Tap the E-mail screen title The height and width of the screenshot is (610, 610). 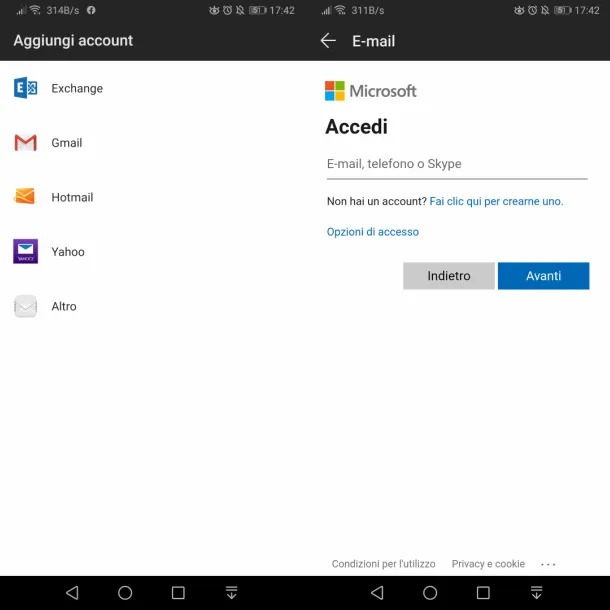[x=373, y=41]
